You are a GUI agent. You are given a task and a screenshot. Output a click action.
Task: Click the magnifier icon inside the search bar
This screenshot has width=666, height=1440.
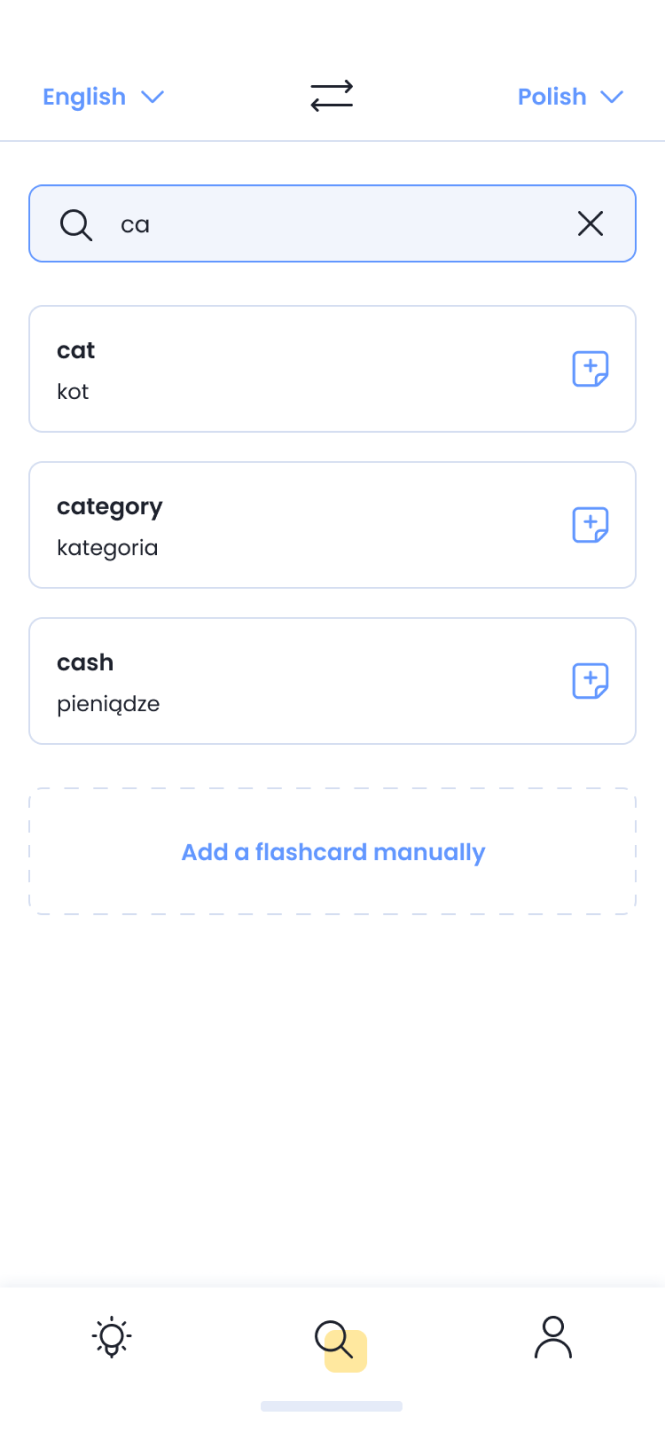(x=77, y=224)
